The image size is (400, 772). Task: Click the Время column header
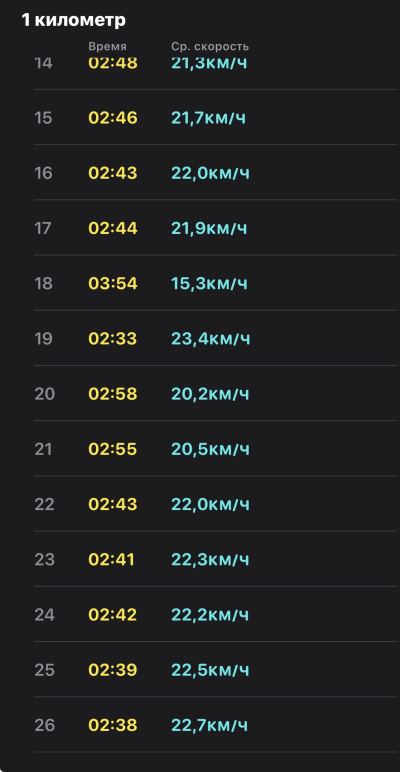tap(107, 47)
